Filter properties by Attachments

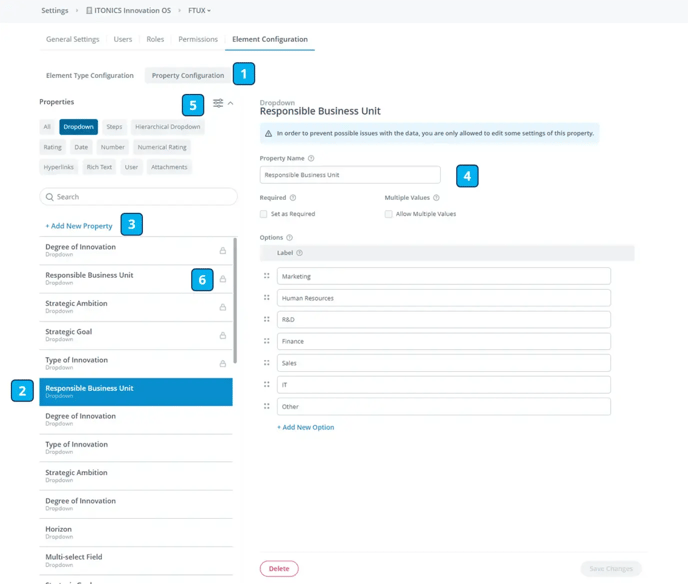169,167
